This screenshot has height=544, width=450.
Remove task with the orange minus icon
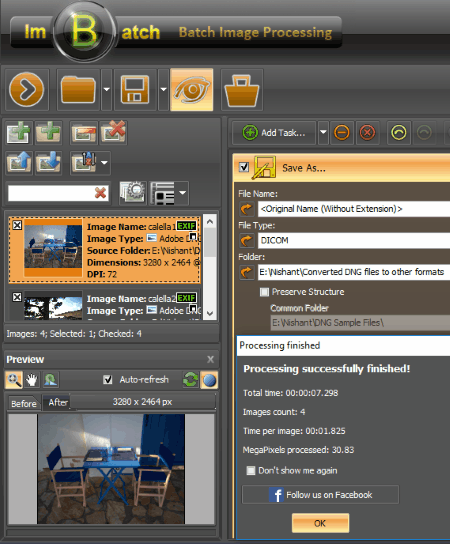pyautogui.click(x=342, y=133)
